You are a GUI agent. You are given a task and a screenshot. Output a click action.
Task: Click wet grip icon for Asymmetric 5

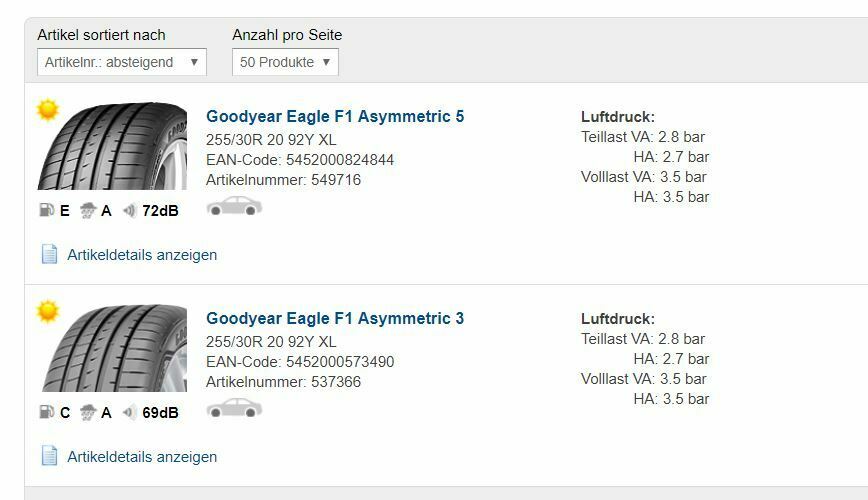click(87, 211)
